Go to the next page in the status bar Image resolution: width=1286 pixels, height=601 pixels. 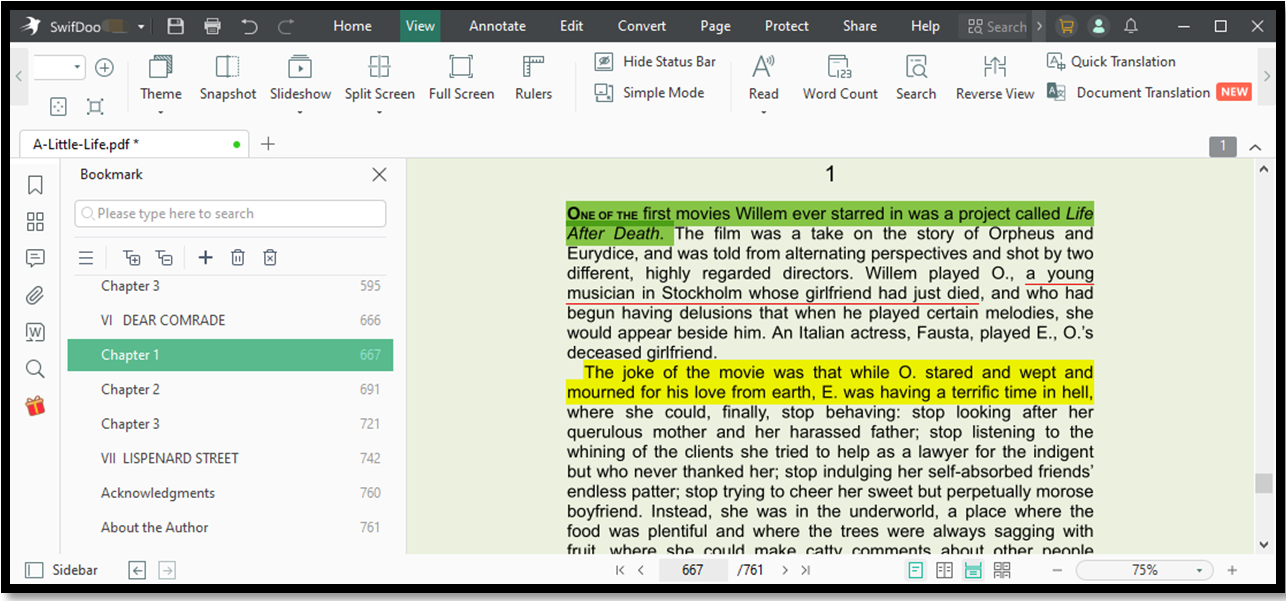point(785,570)
